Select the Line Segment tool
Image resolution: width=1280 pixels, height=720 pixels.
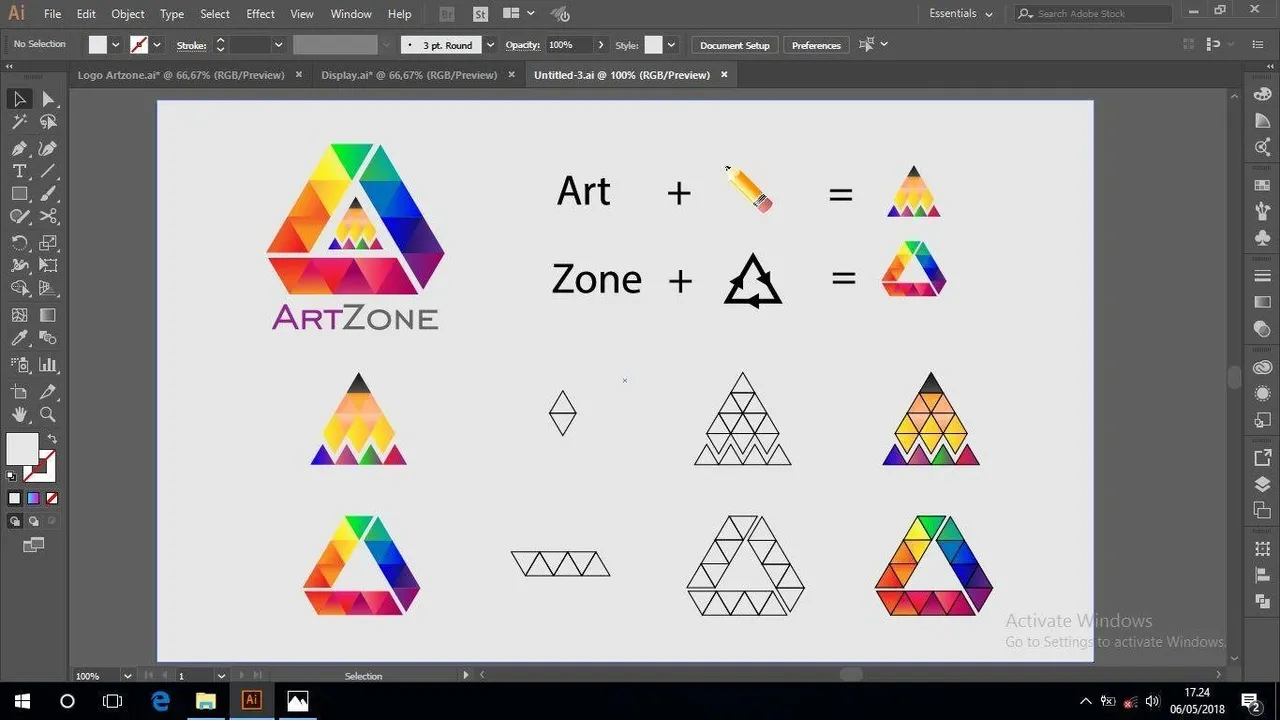point(48,171)
